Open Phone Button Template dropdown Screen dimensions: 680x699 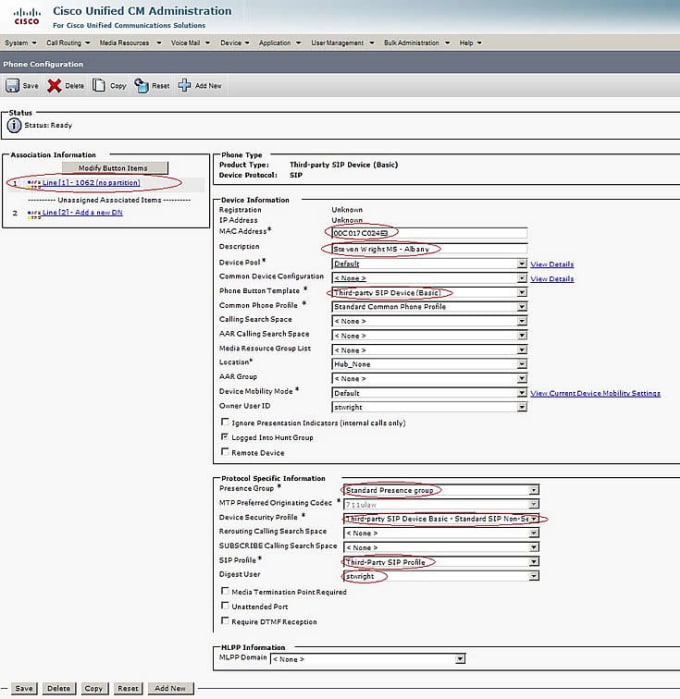point(429,292)
